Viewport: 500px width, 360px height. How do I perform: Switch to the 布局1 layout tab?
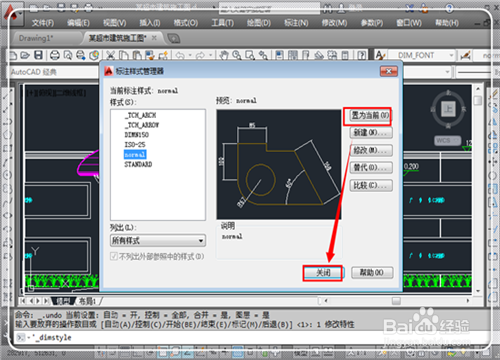tap(87, 301)
